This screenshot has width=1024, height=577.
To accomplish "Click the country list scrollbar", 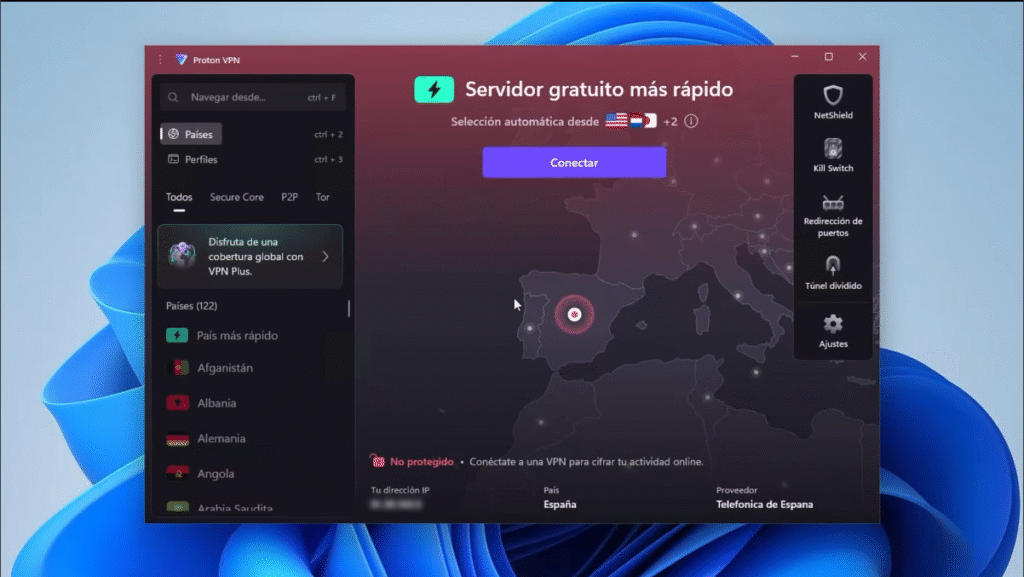I will click(x=349, y=309).
